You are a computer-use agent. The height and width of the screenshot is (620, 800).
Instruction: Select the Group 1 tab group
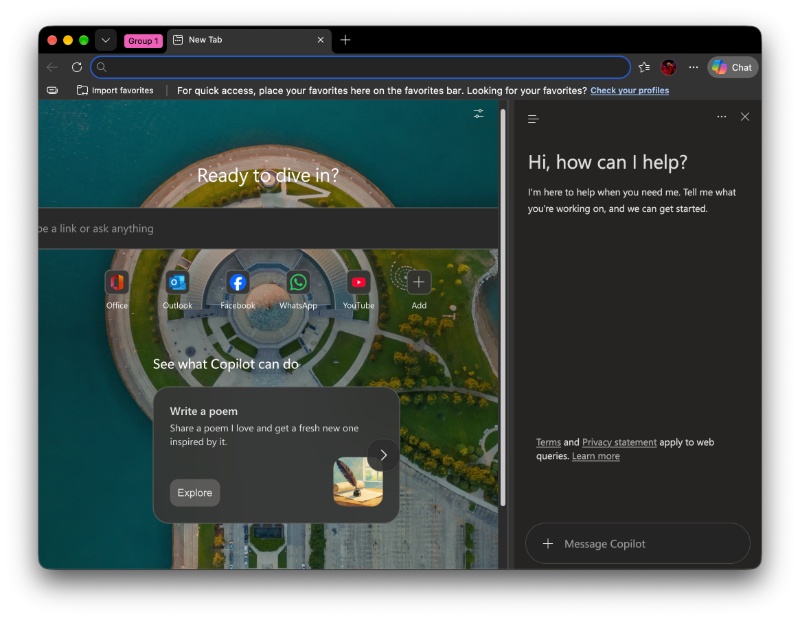pyautogui.click(x=143, y=41)
